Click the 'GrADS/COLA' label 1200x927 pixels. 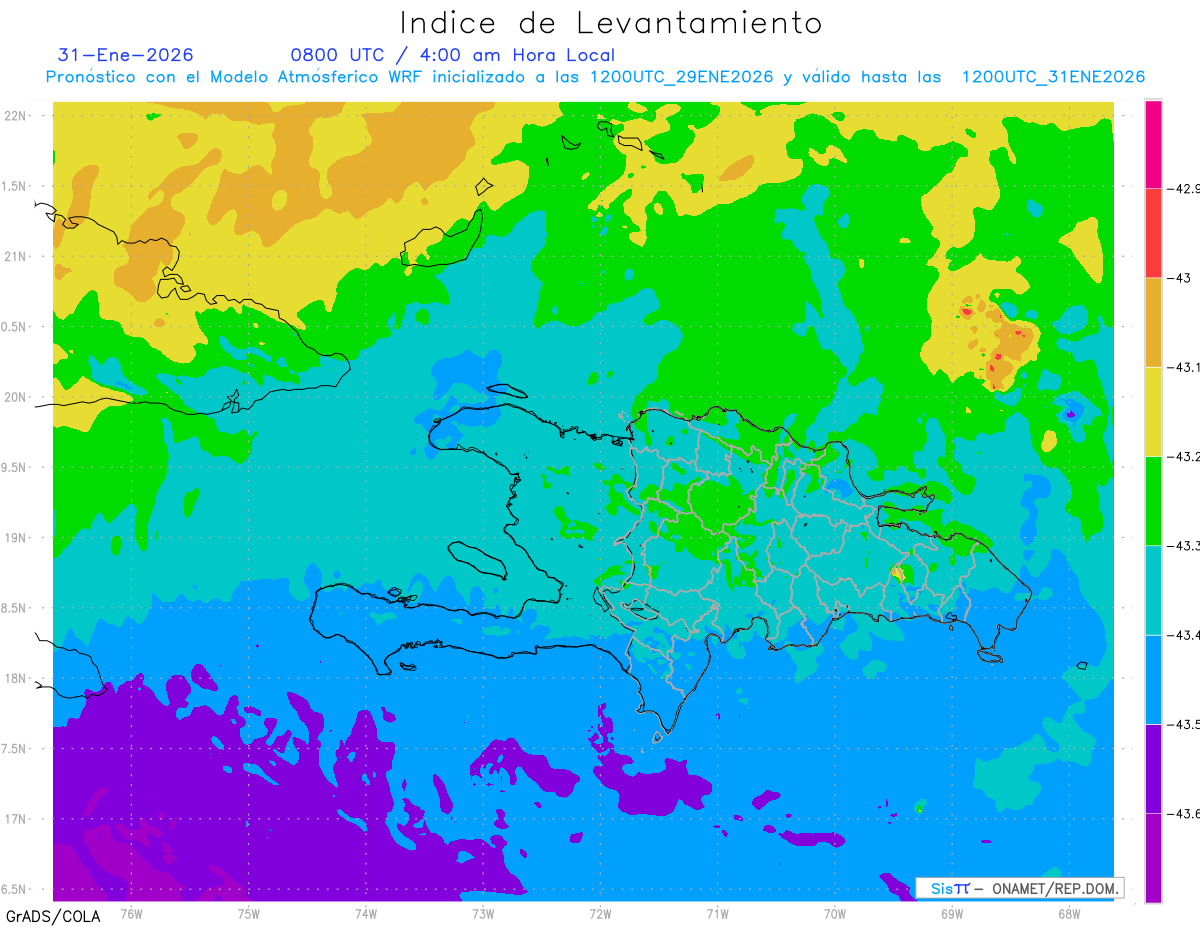53,916
